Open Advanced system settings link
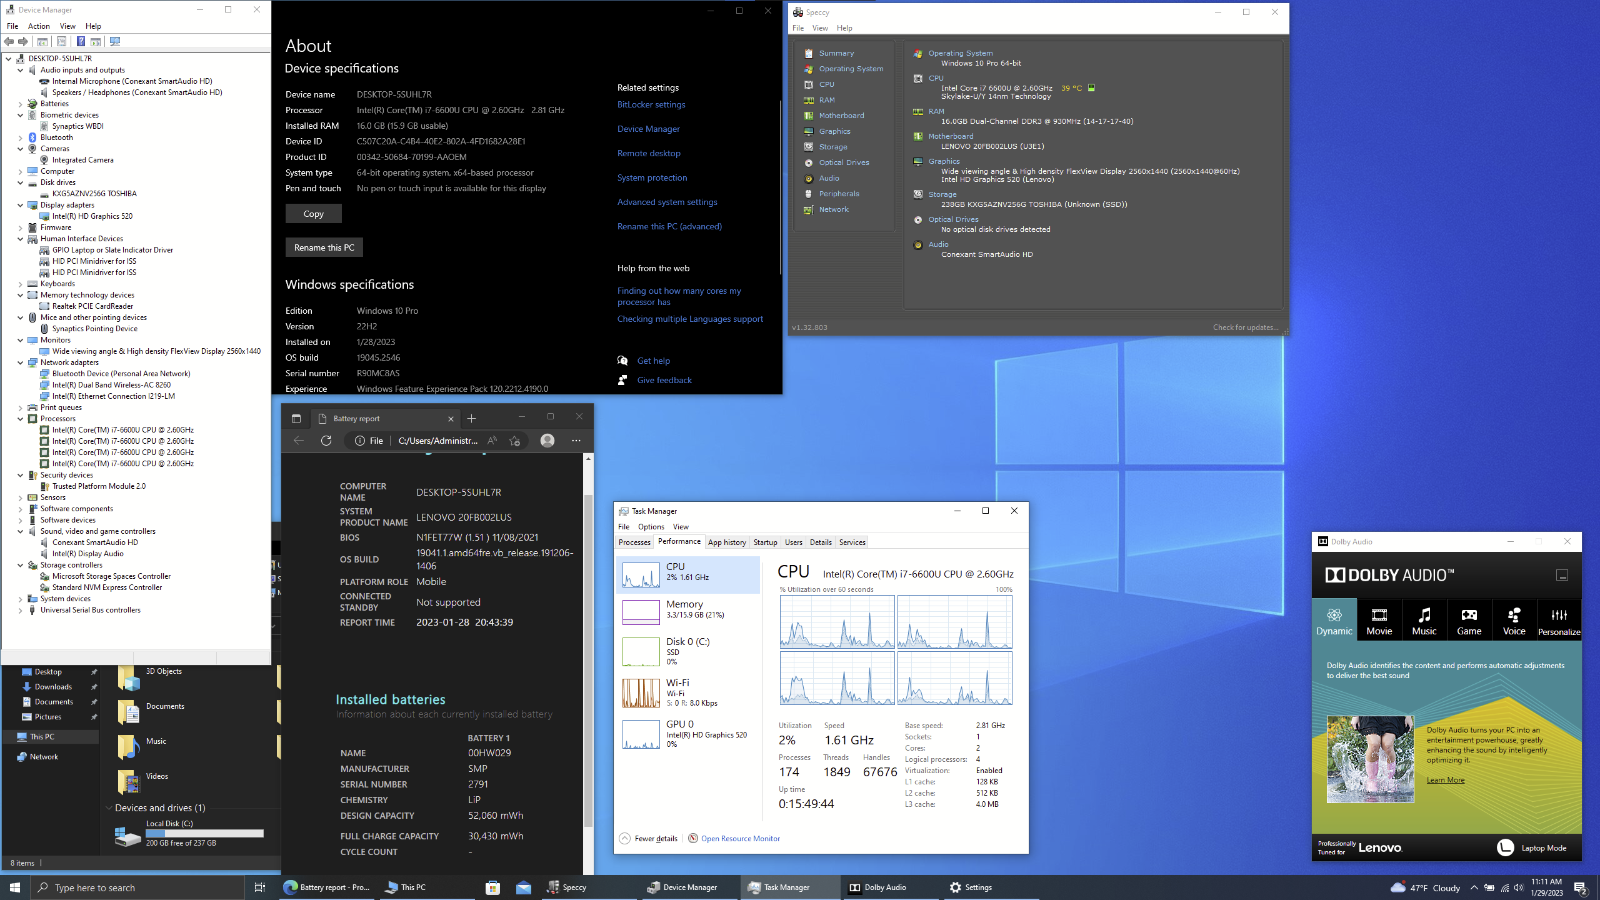1600x900 pixels. 667,202
